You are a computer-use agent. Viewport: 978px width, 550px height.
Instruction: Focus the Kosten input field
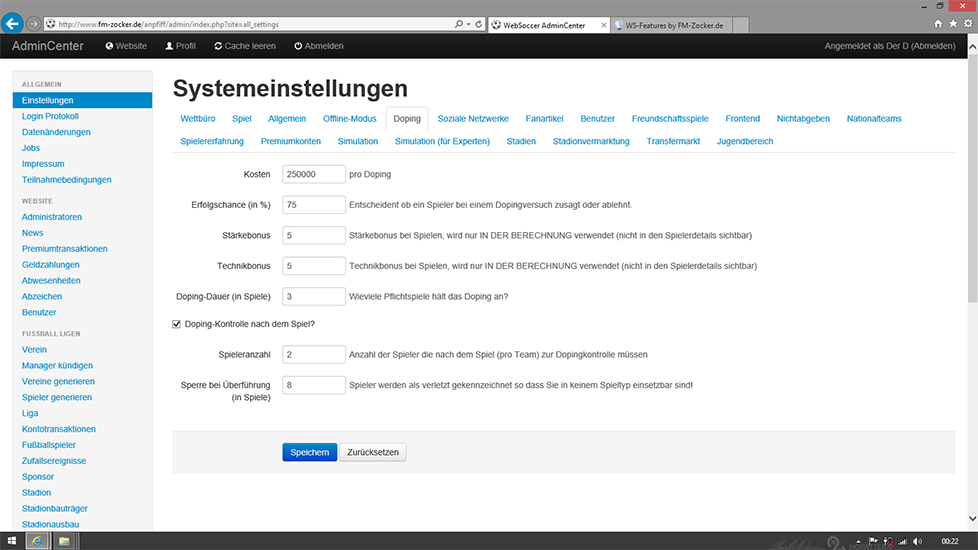[314, 174]
